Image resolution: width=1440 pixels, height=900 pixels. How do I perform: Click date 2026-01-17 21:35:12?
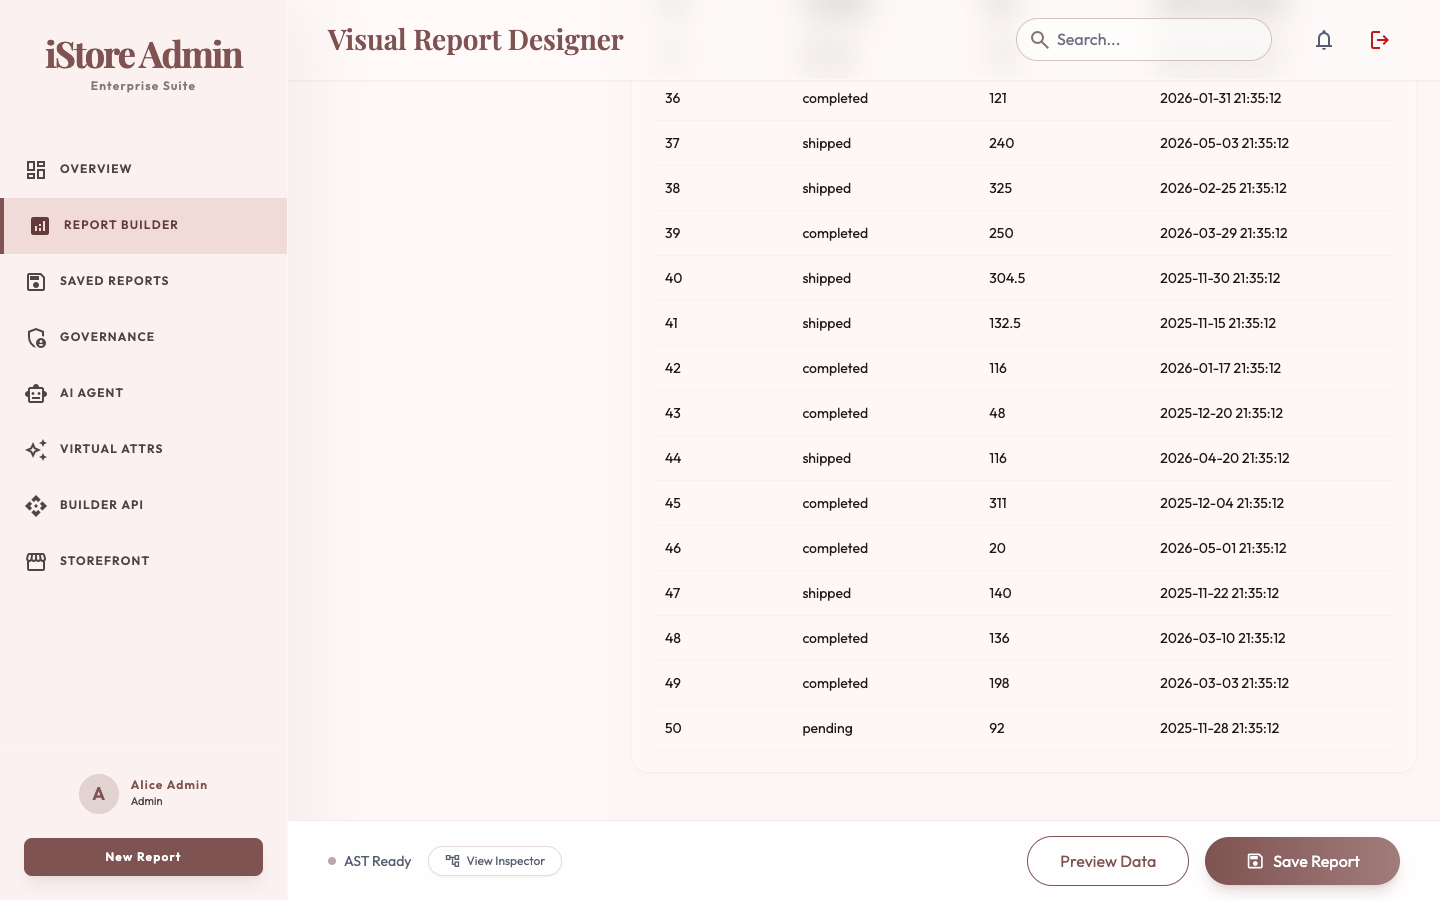click(x=1220, y=368)
